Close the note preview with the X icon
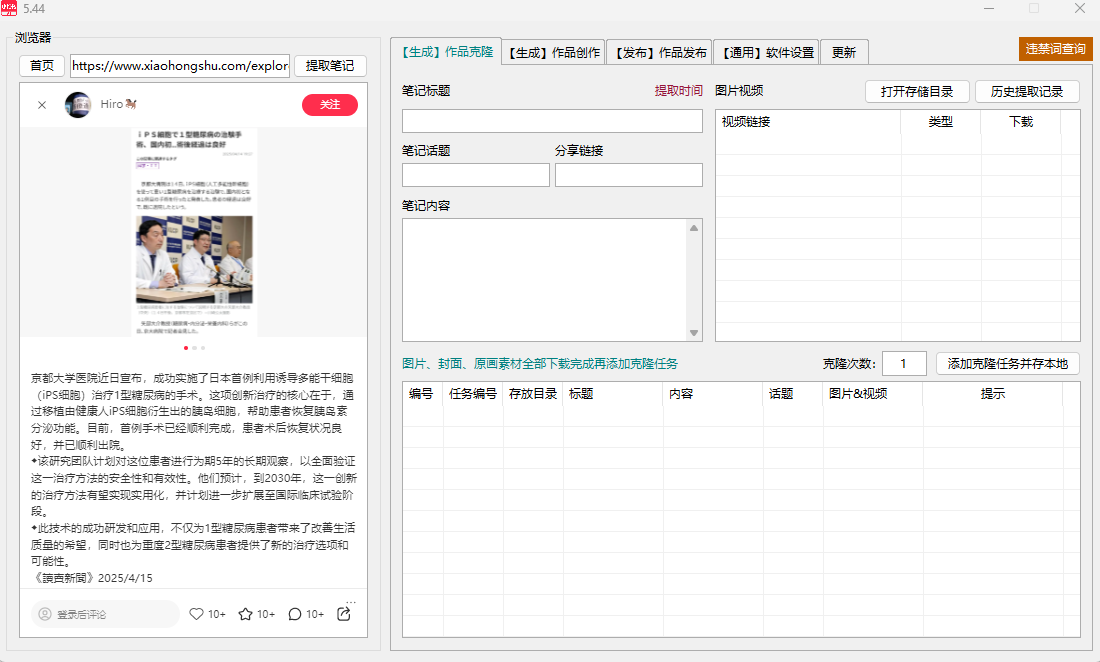 (x=42, y=104)
